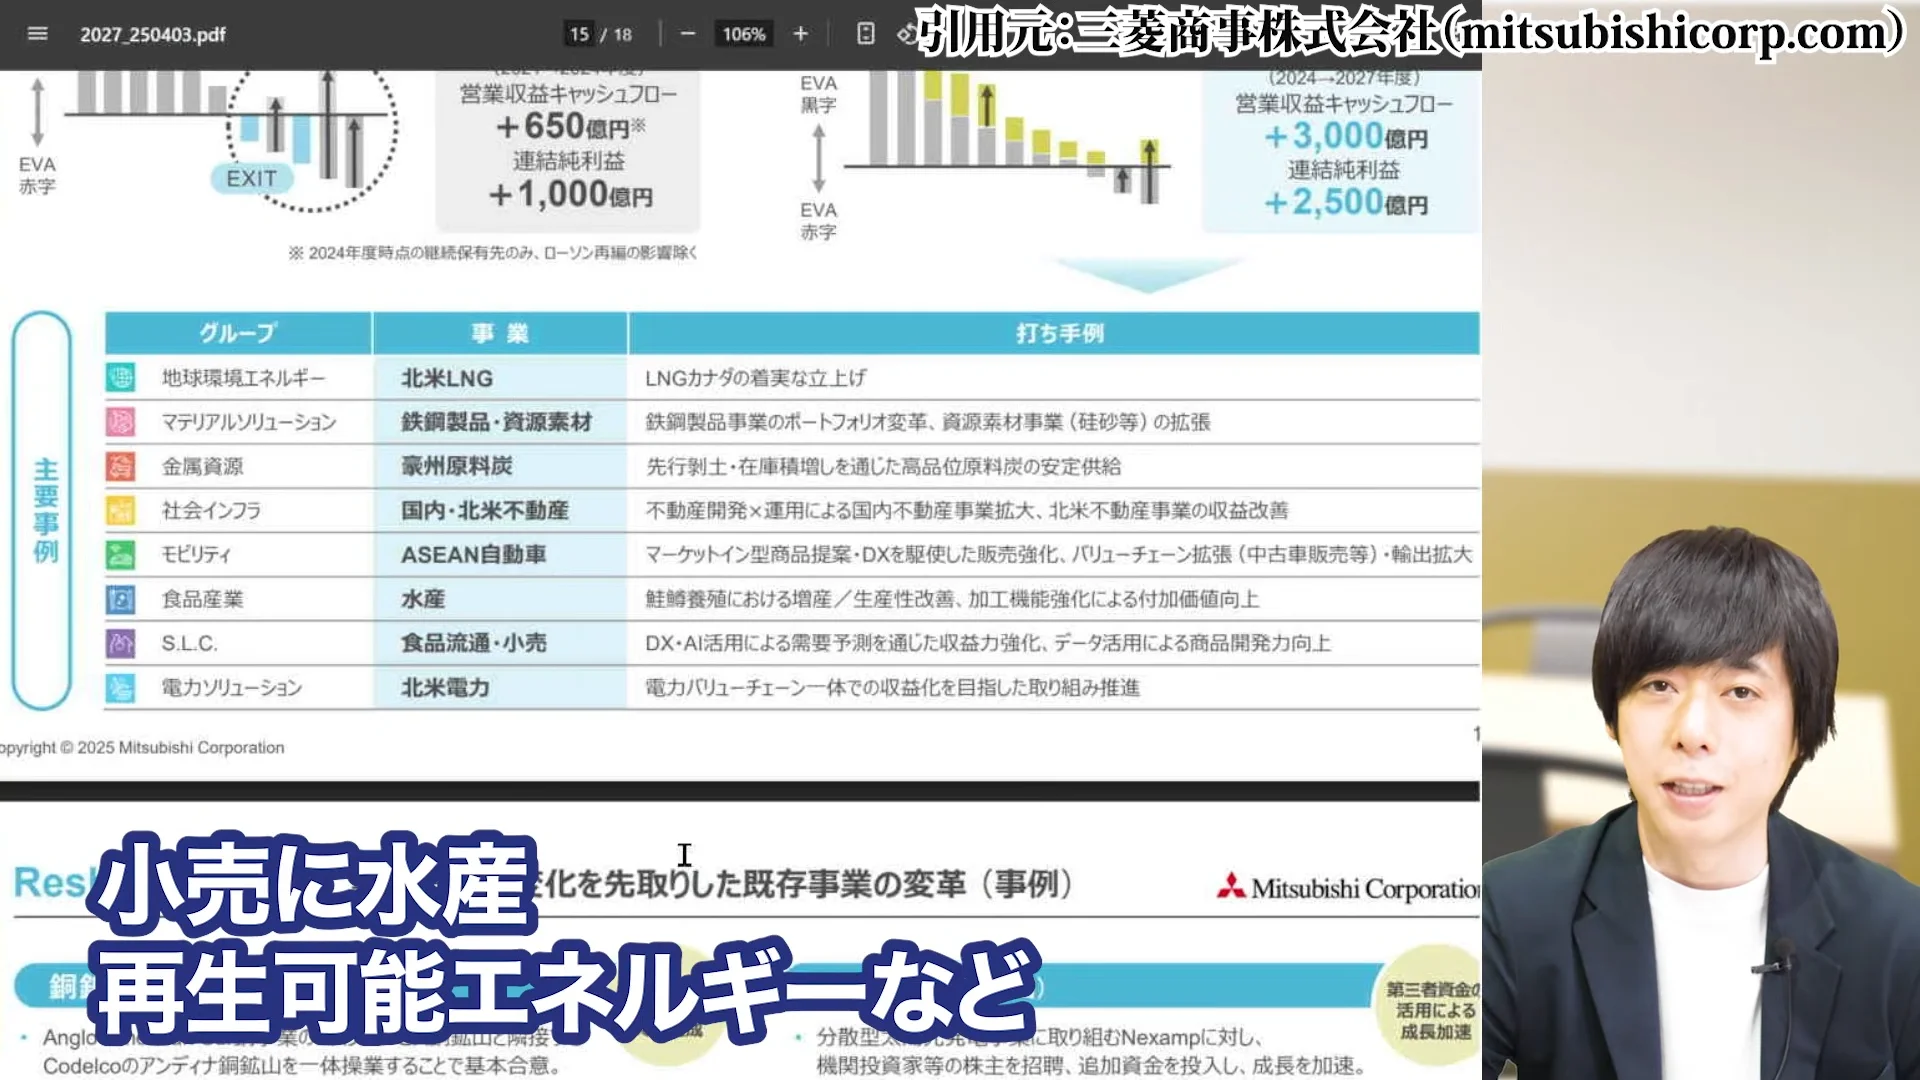
Task: Click the 地球環境エネルギー group name
Action: coord(244,378)
